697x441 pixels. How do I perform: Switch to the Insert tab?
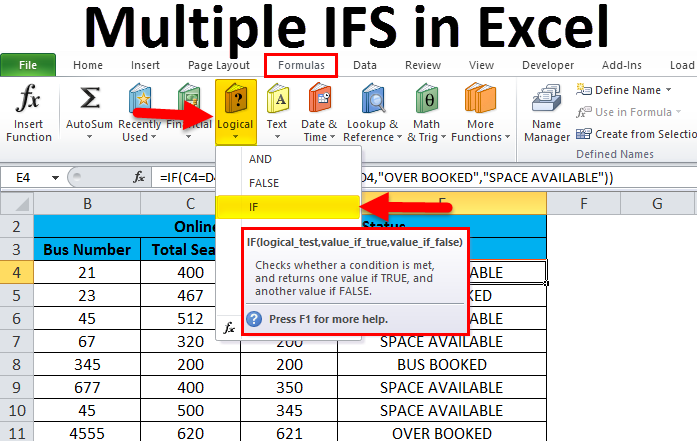[145, 65]
